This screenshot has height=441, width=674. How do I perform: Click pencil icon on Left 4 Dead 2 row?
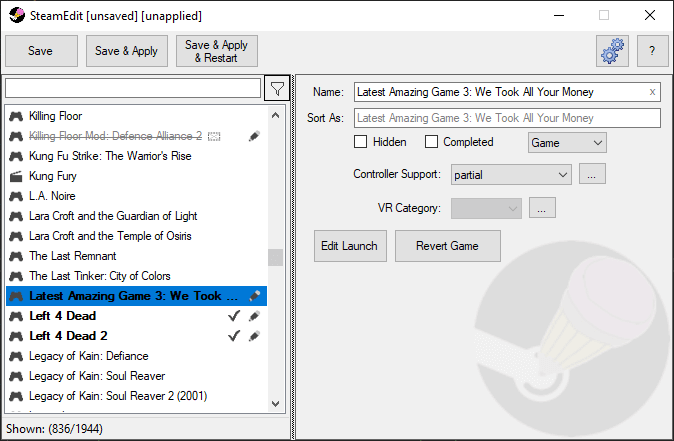(x=254, y=336)
